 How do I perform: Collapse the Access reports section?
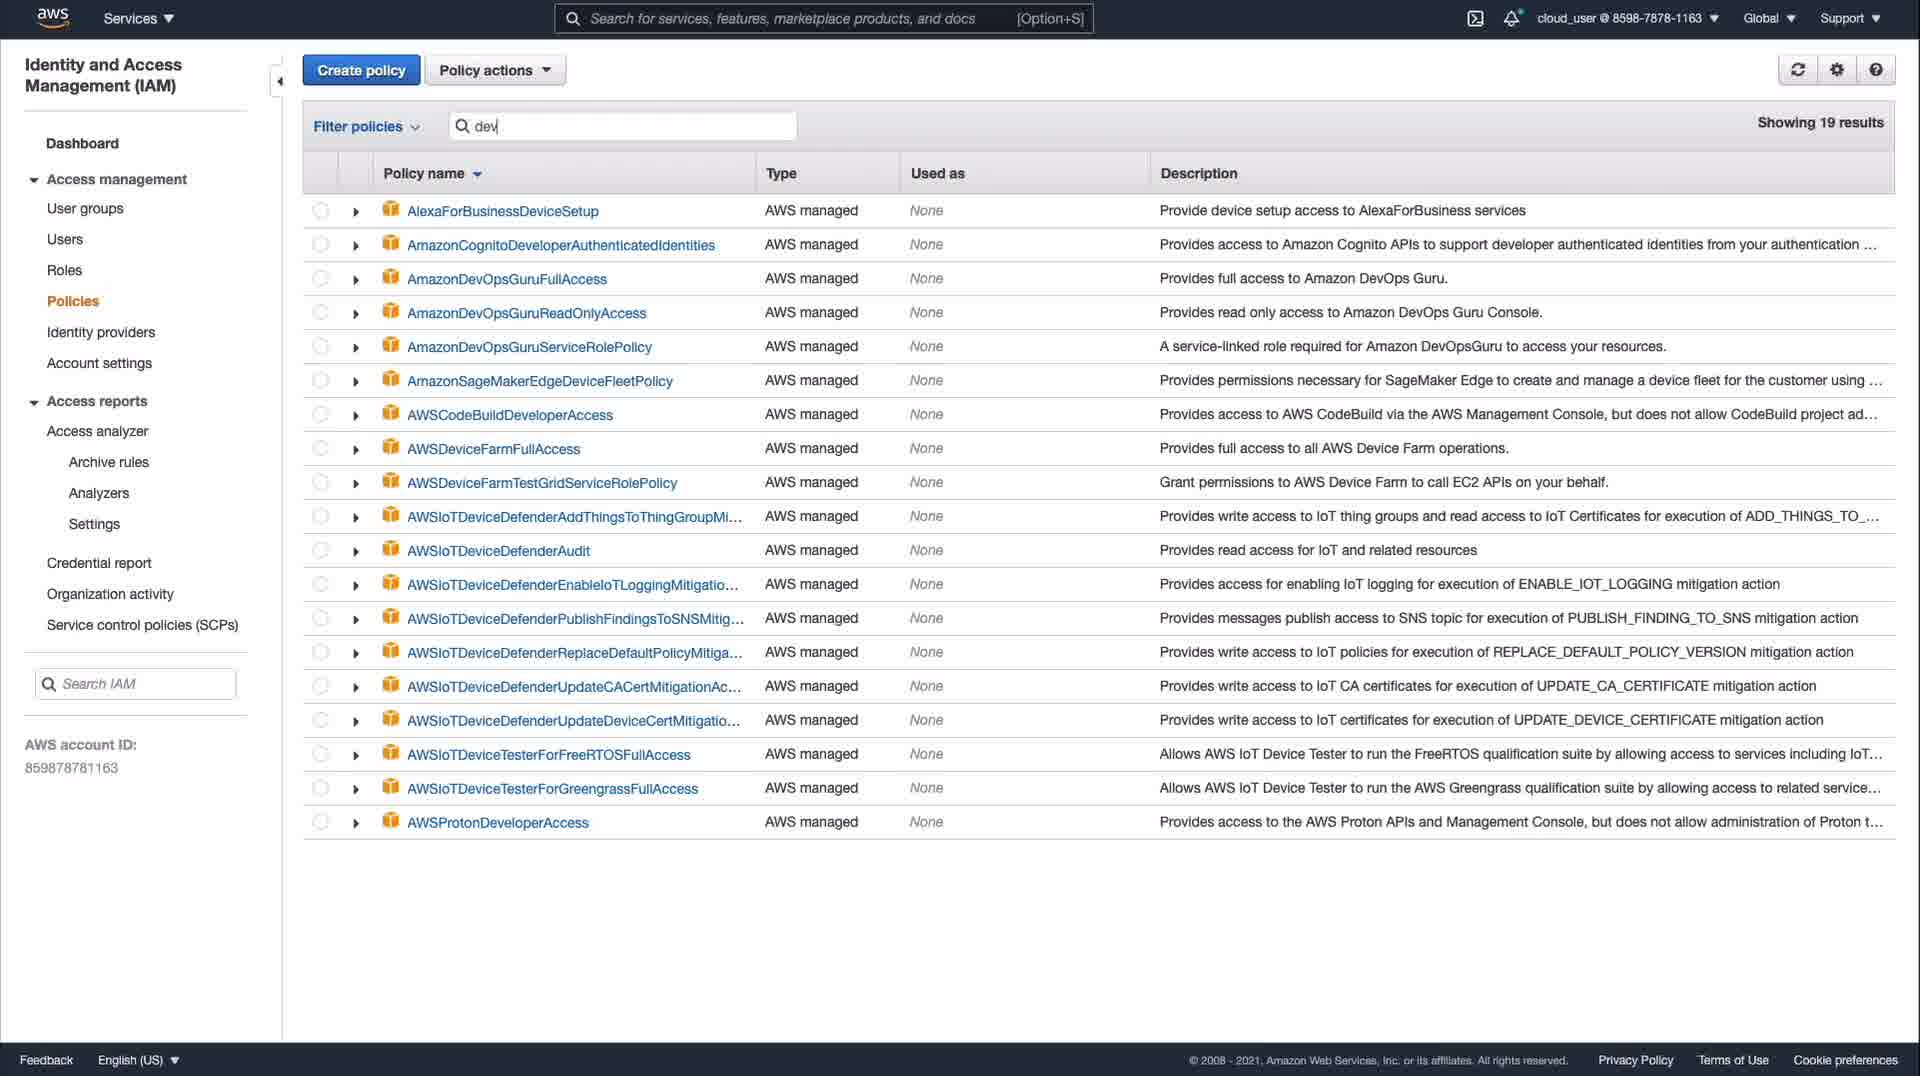[34, 402]
